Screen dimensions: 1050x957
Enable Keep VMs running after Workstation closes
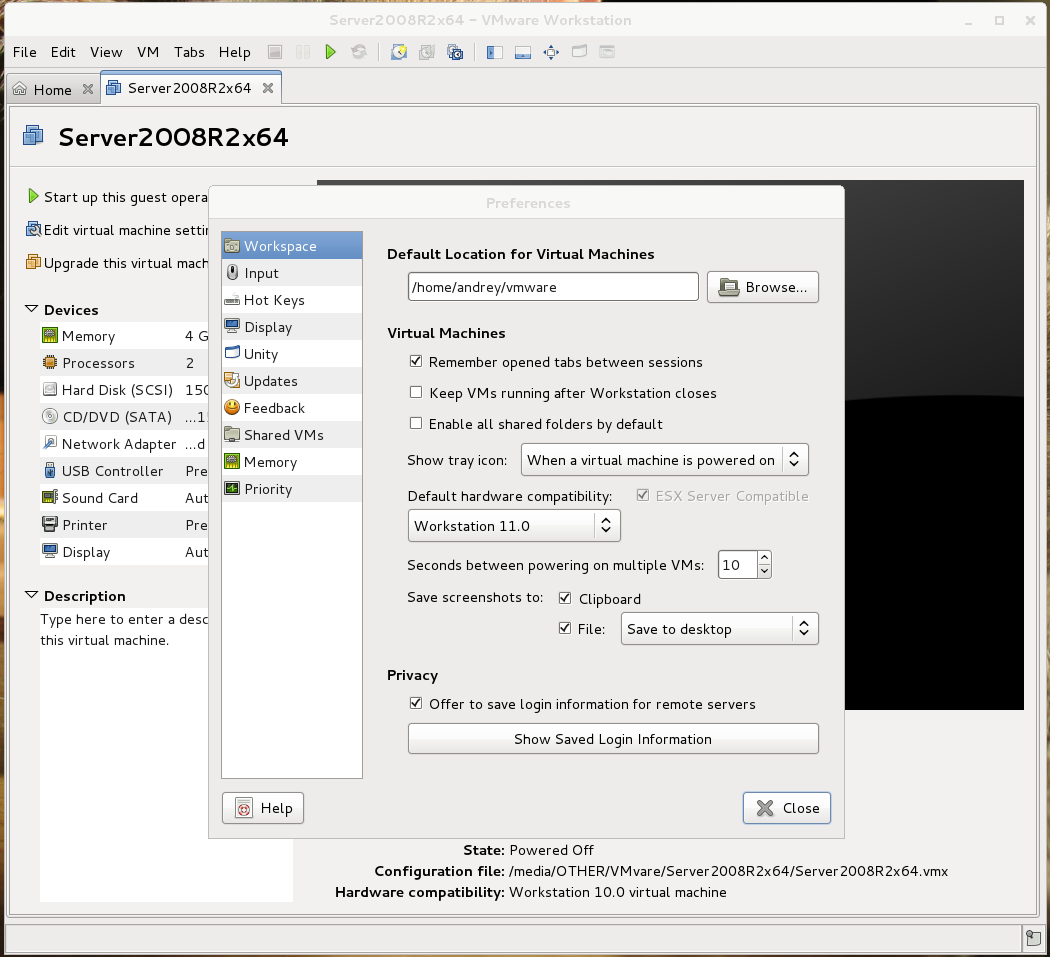[x=416, y=392]
